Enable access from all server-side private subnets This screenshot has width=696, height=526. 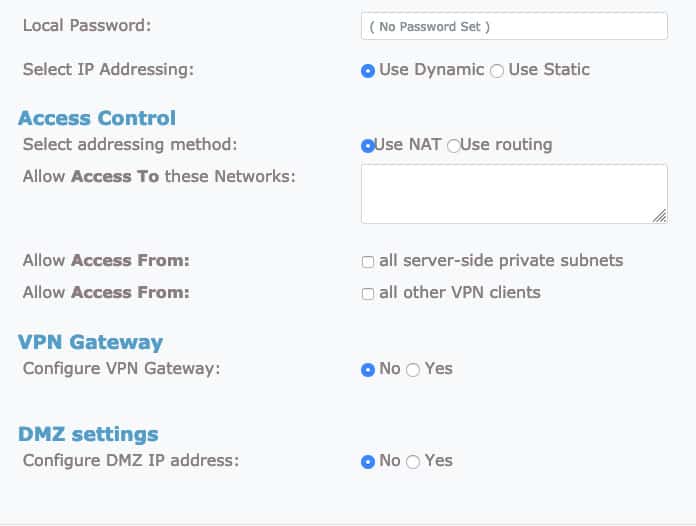click(368, 262)
